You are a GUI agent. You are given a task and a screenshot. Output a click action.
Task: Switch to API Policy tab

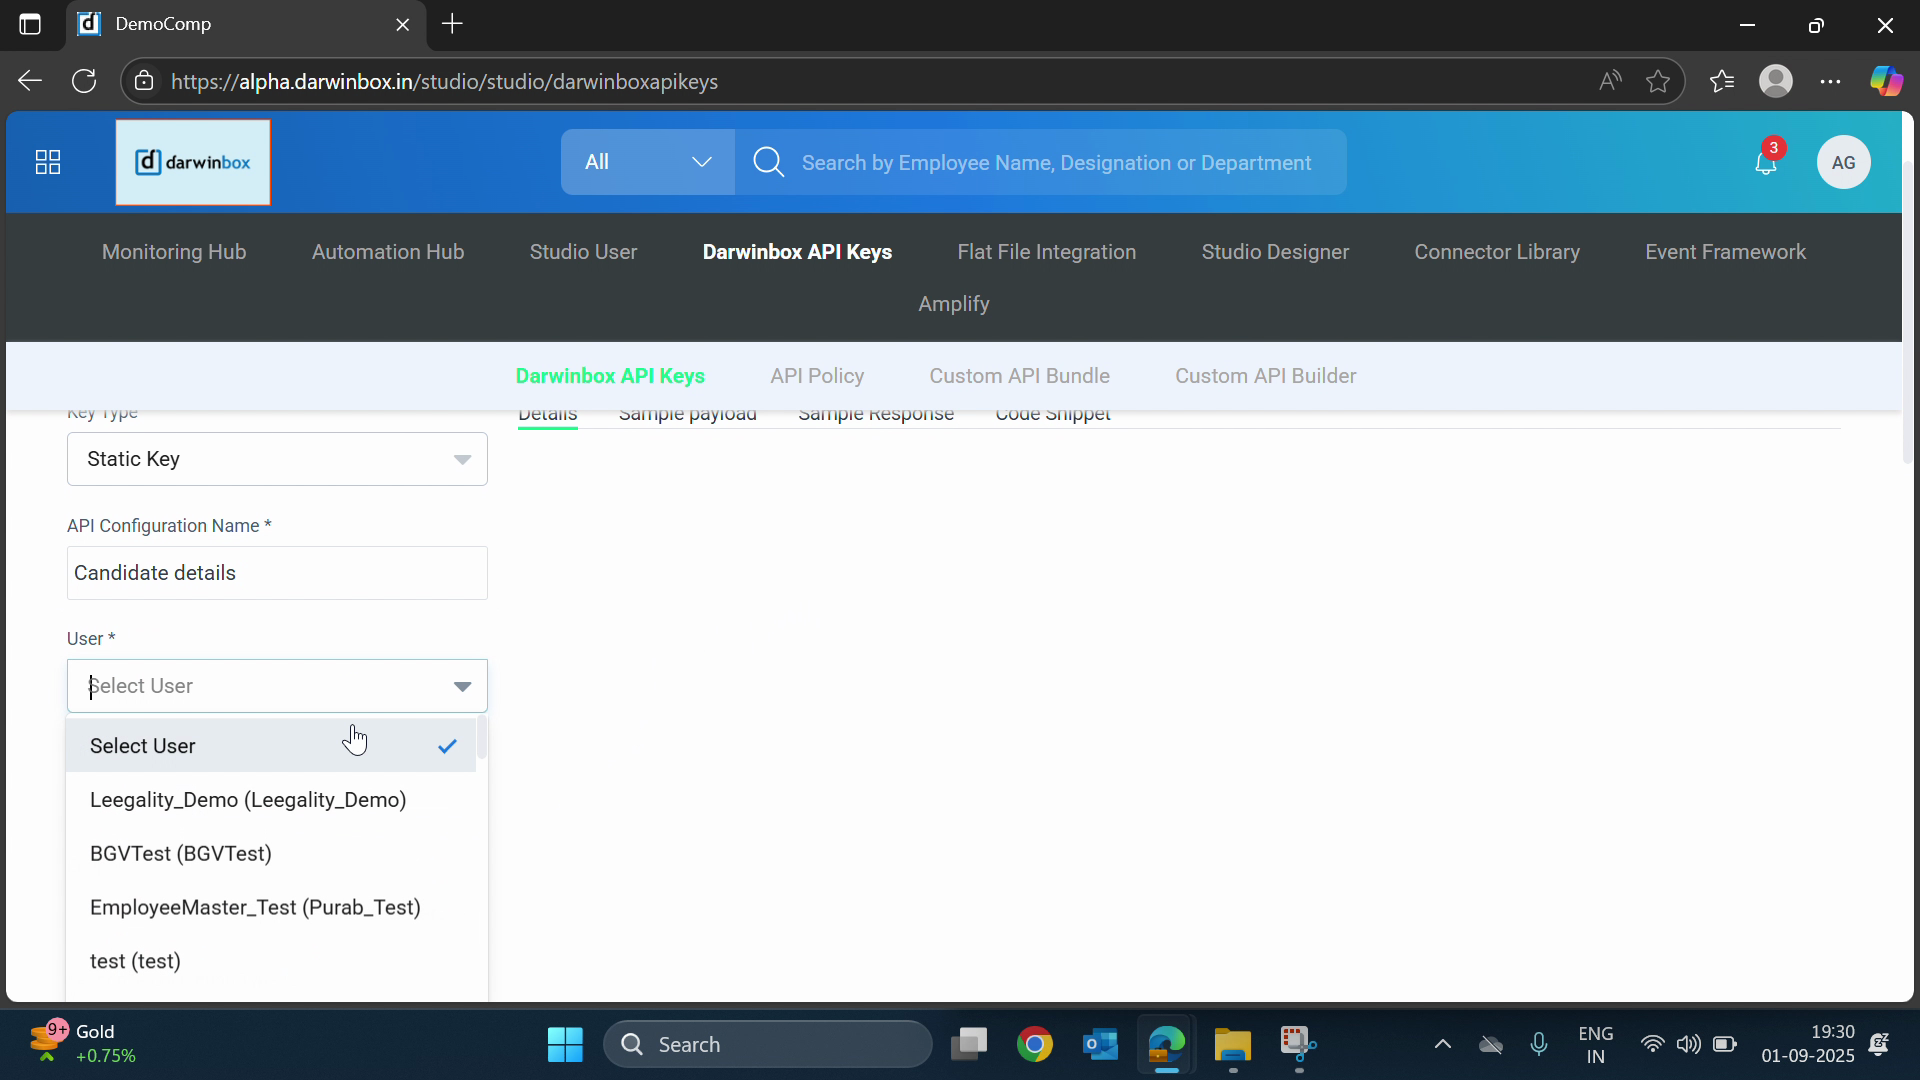(x=816, y=376)
